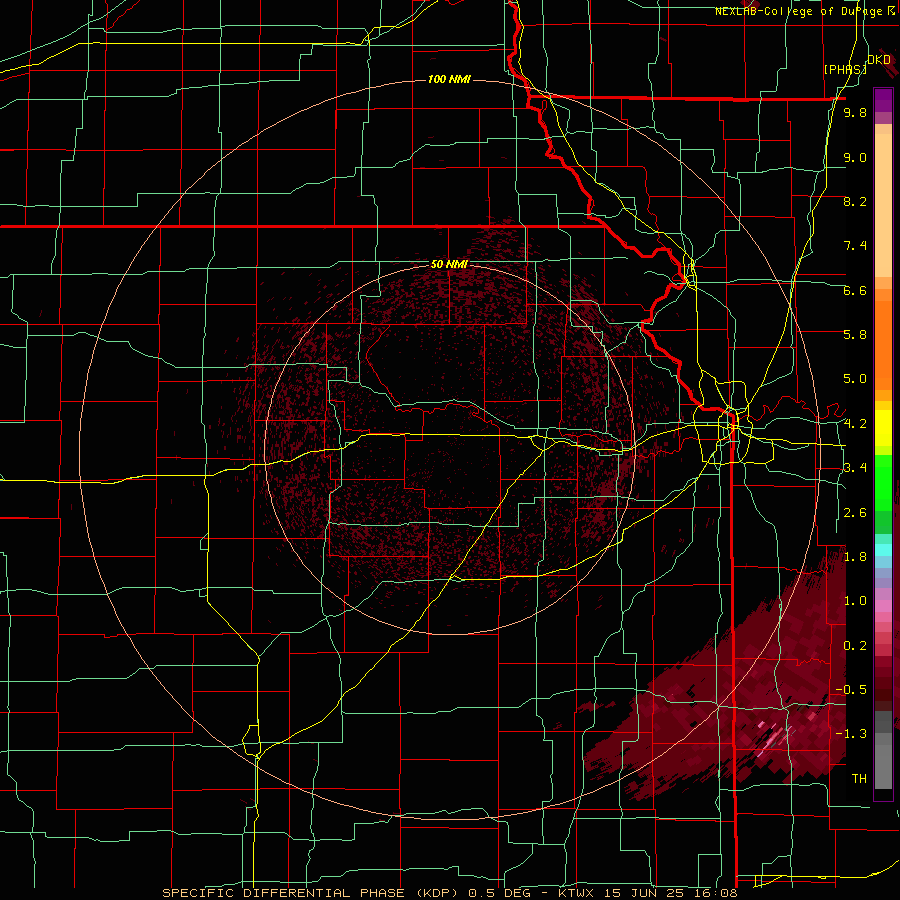The image size is (900, 900).
Task: Click the 5.0 colorbar value
Action: pos(855,379)
